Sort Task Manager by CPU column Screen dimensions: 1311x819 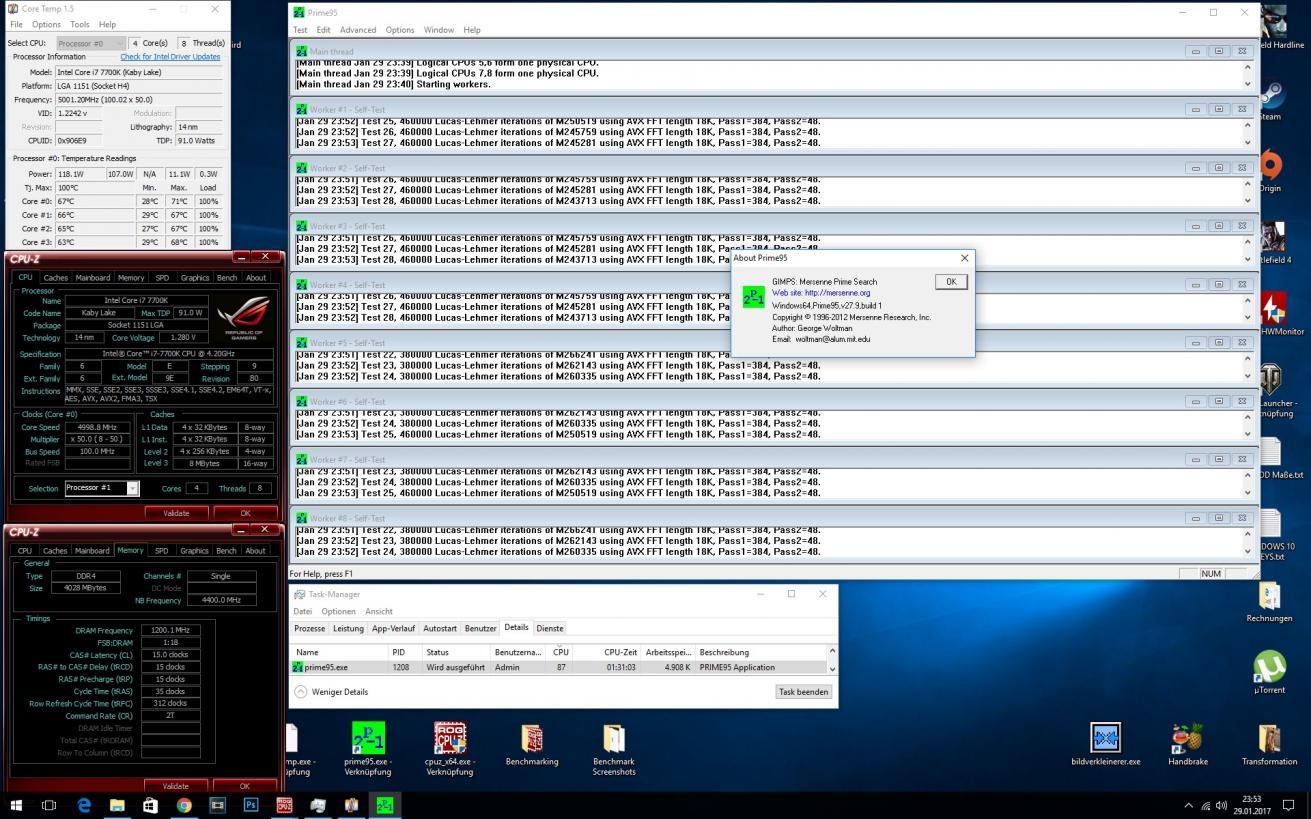(x=561, y=652)
